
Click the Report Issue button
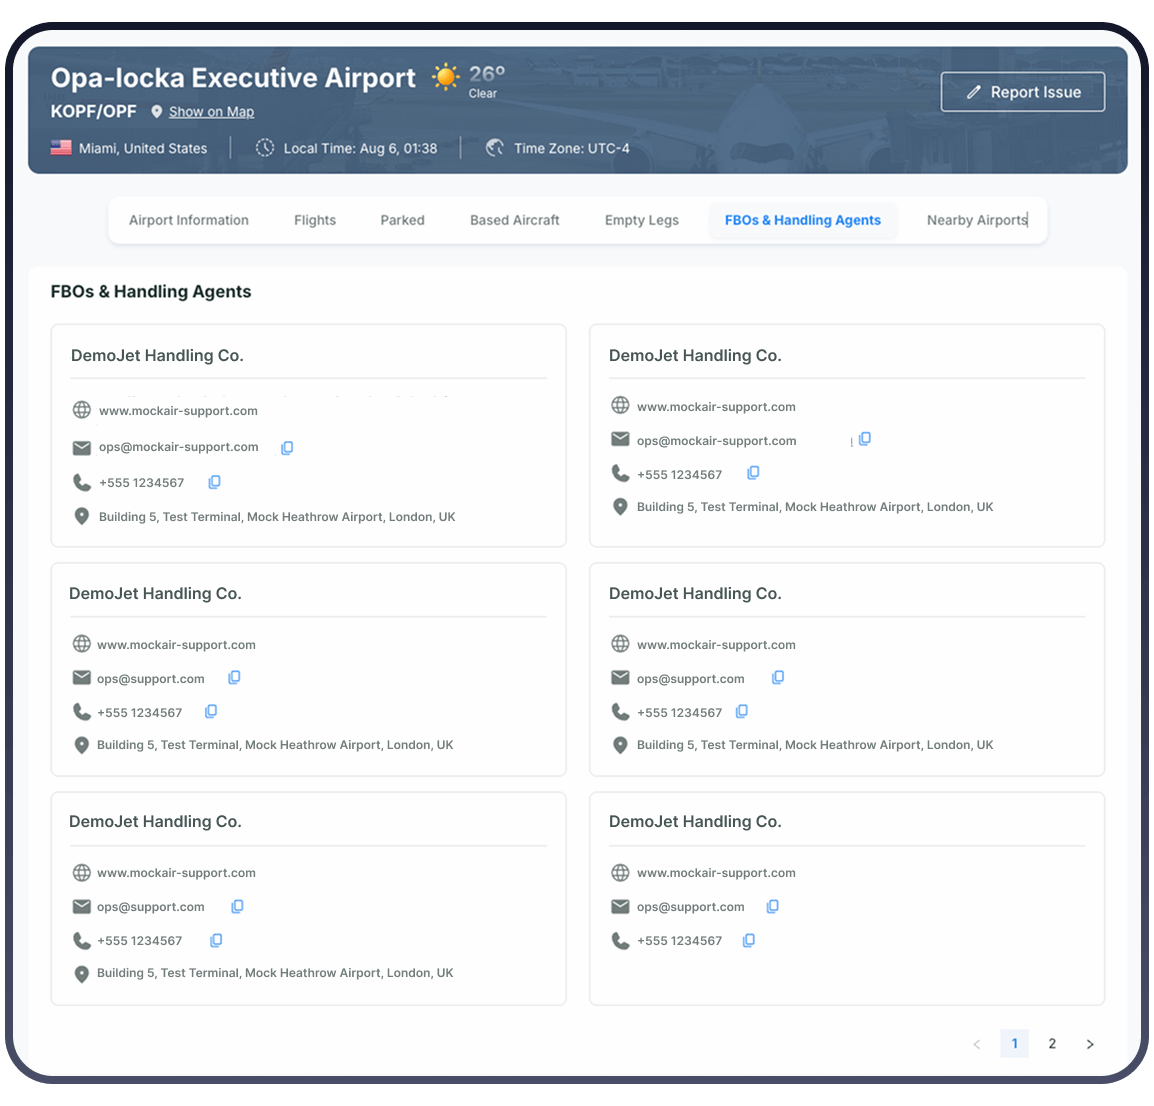(x=1023, y=92)
